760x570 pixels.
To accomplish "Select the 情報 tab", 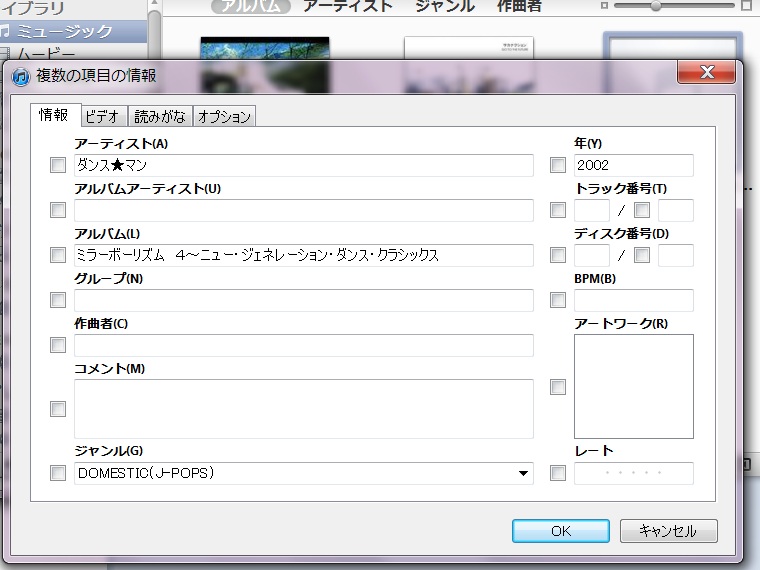I will click(54, 115).
